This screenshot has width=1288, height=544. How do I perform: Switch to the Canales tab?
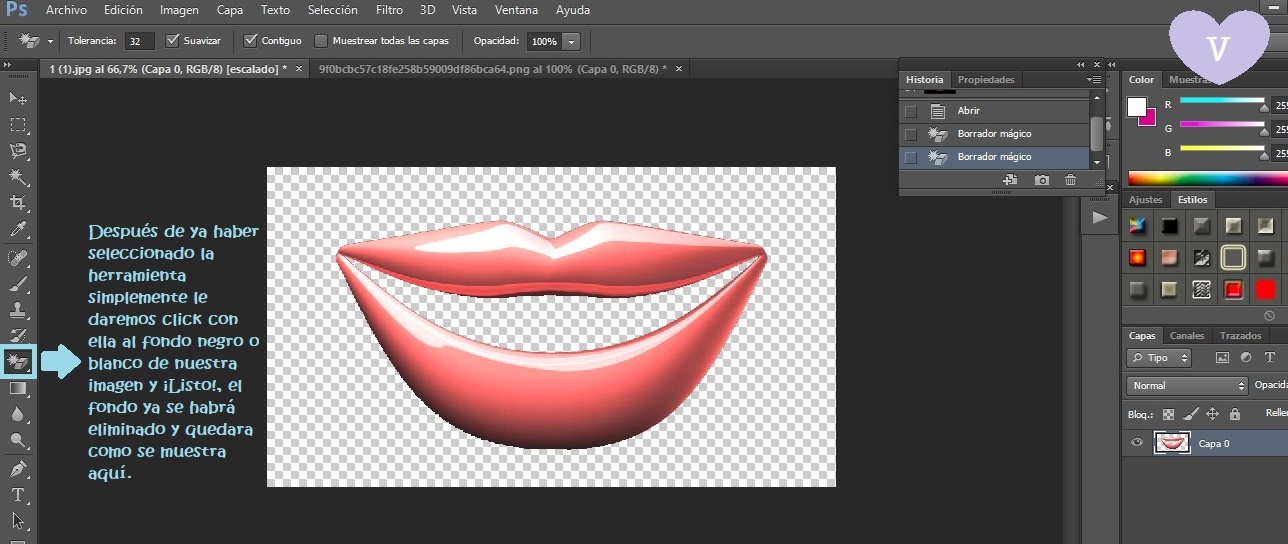coord(1187,336)
